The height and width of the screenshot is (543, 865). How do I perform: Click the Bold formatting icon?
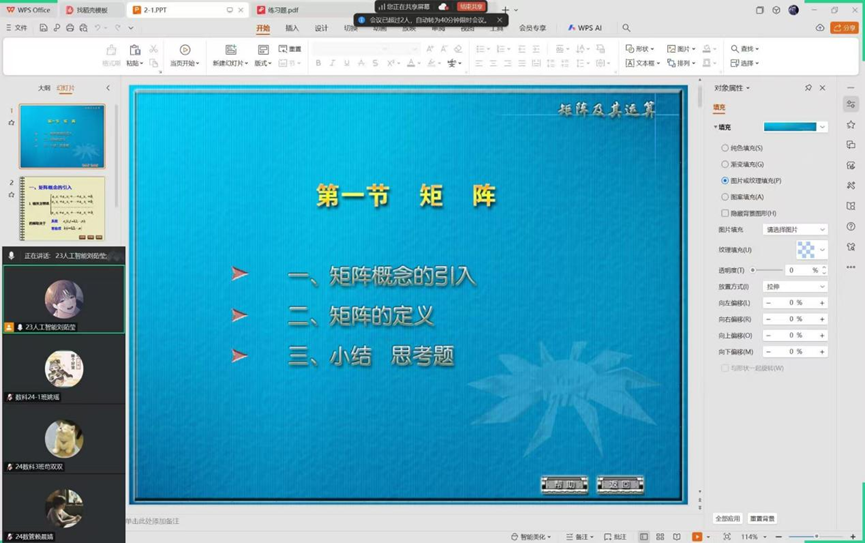[x=318, y=63]
